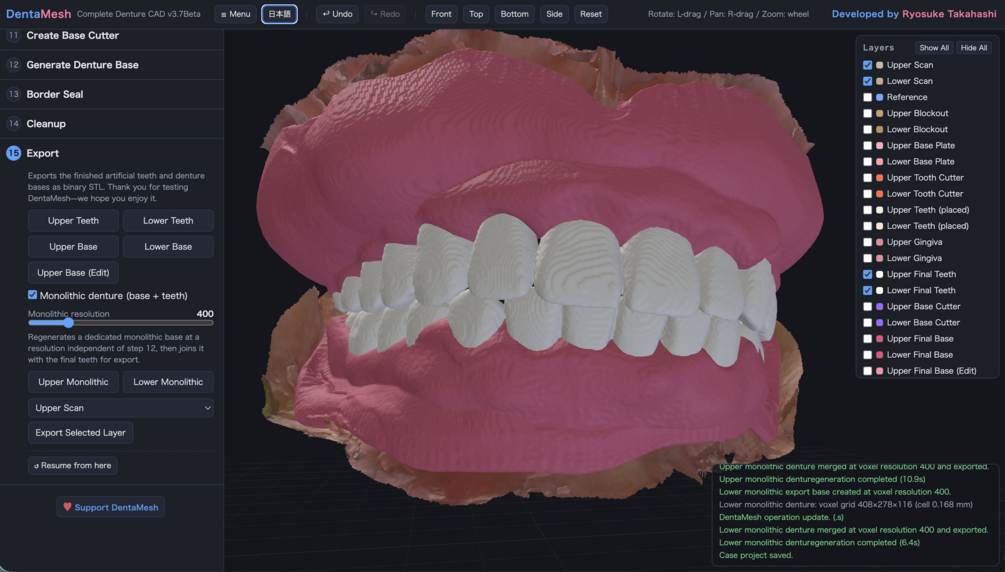Image resolution: width=1005 pixels, height=572 pixels.
Task: Export Lower Teeth STL
Action: pos(168,221)
